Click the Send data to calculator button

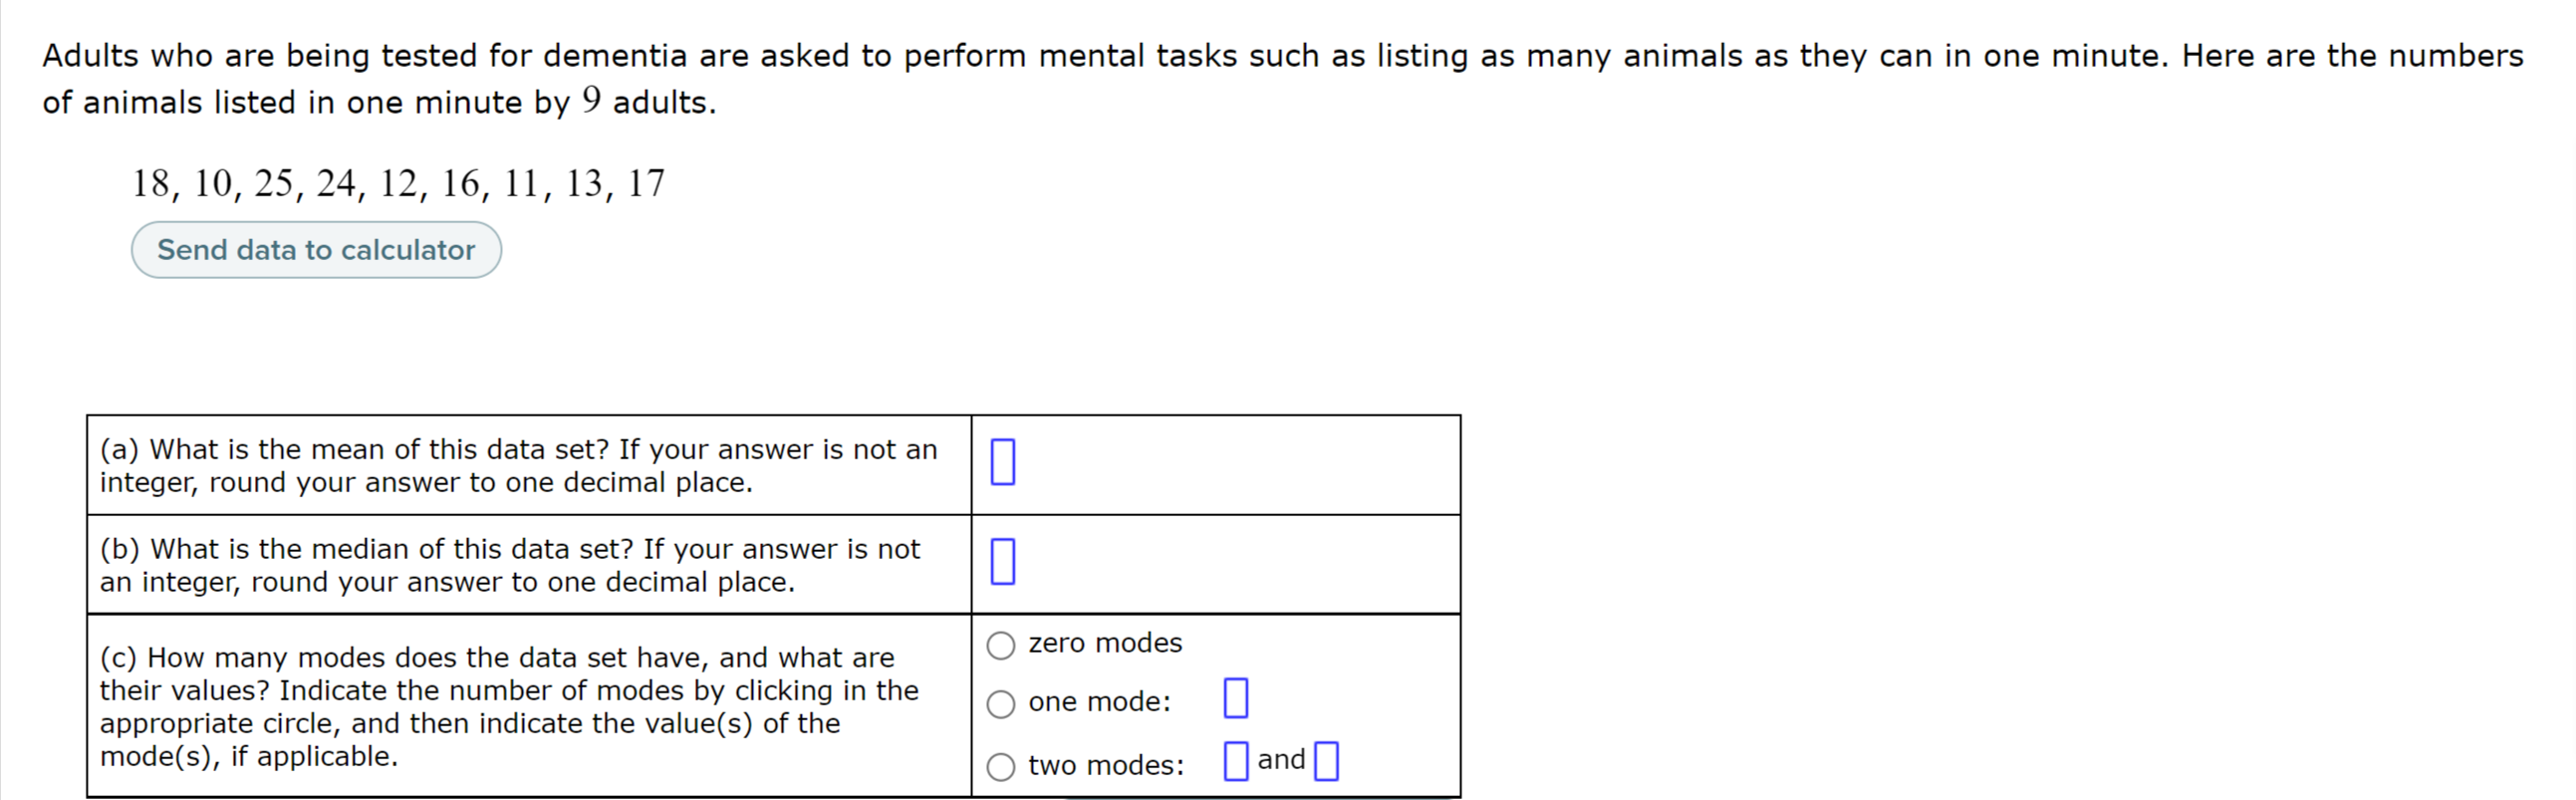[315, 249]
